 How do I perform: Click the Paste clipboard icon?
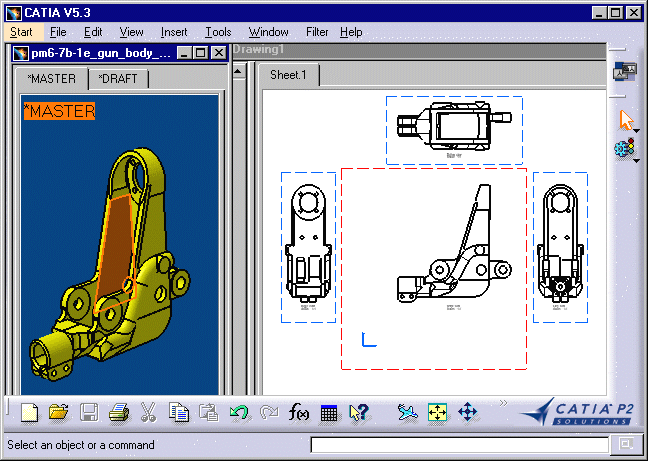208,412
